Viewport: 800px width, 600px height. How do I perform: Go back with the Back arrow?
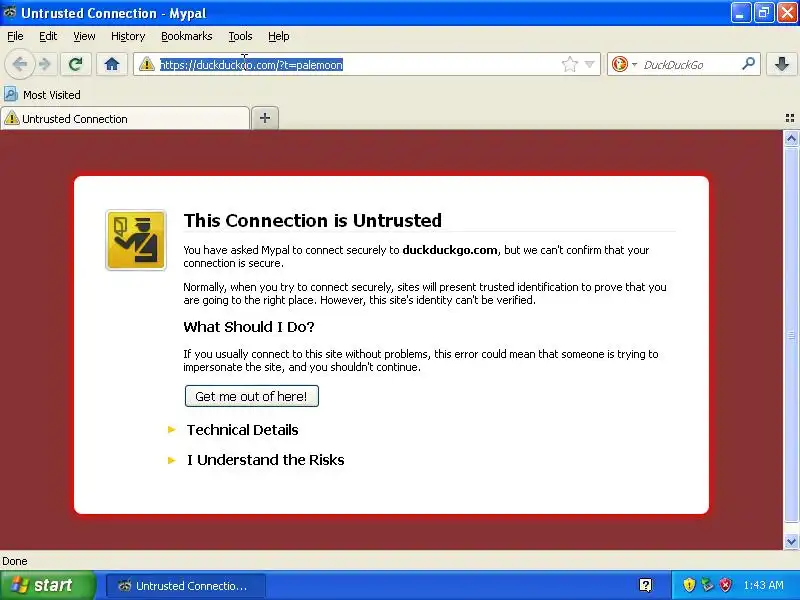[x=19, y=64]
